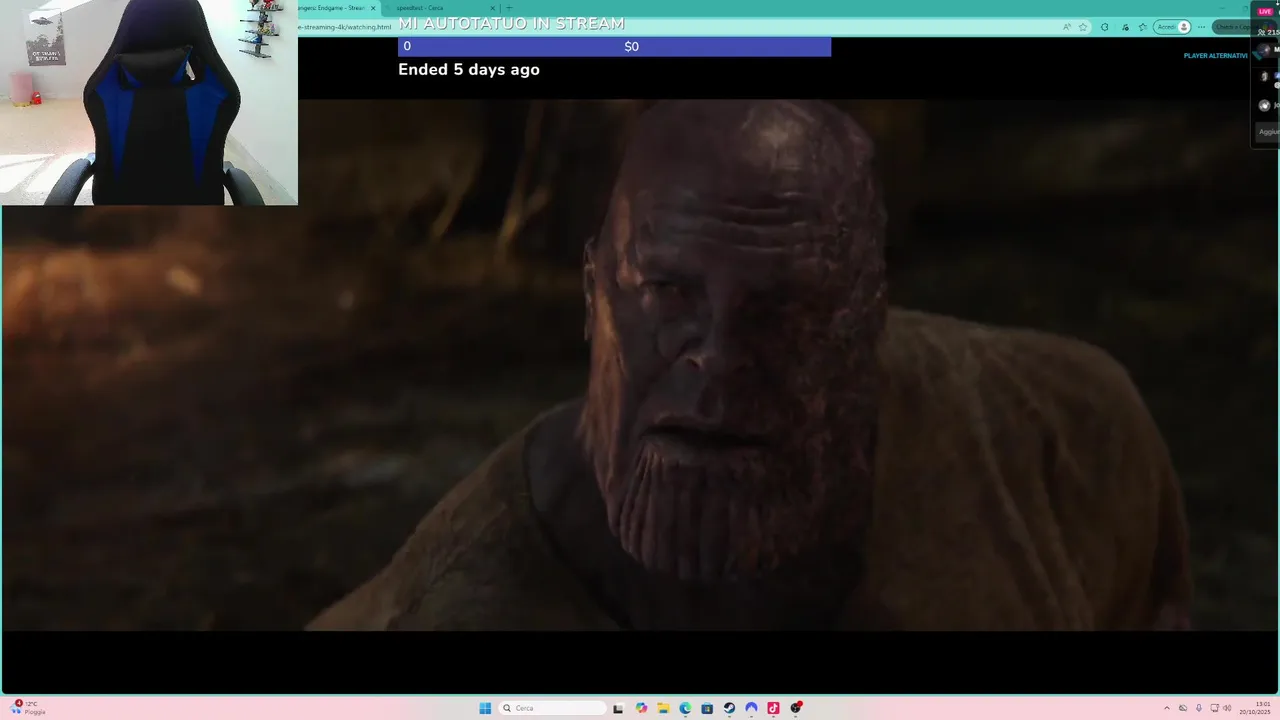Image resolution: width=1280 pixels, height=720 pixels.
Task: Show hidden system tray icons
Action: tap(1167, 708)
